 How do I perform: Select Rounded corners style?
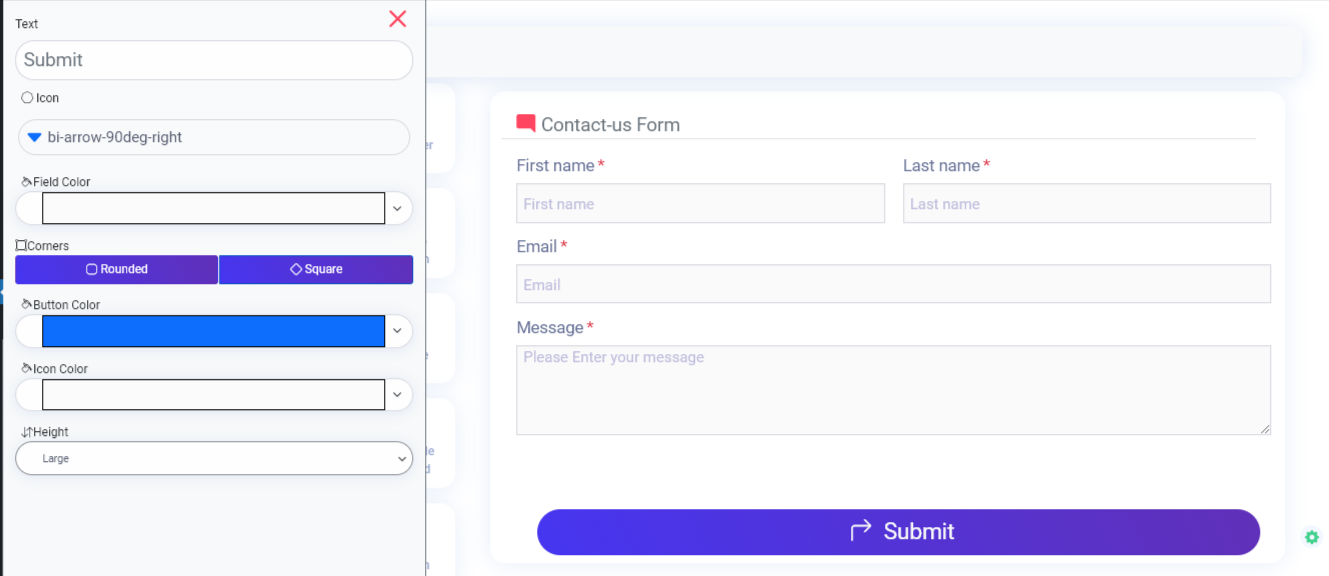[116, 269]
